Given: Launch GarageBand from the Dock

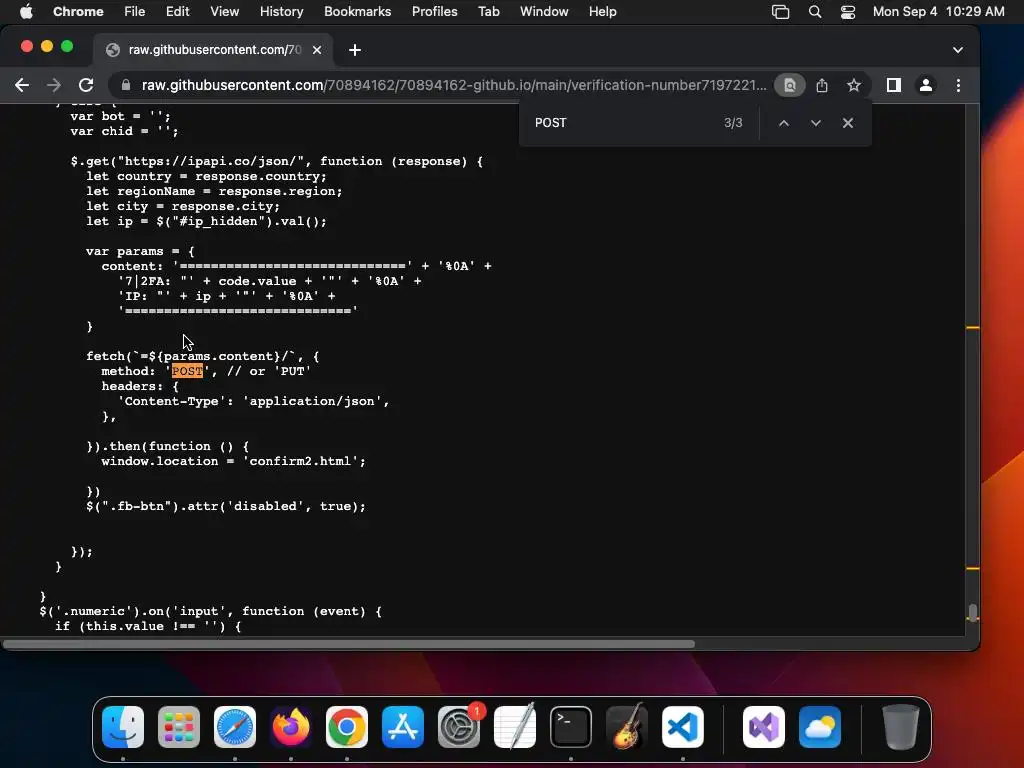Looking at the screenshot, I should click(627, 727).
